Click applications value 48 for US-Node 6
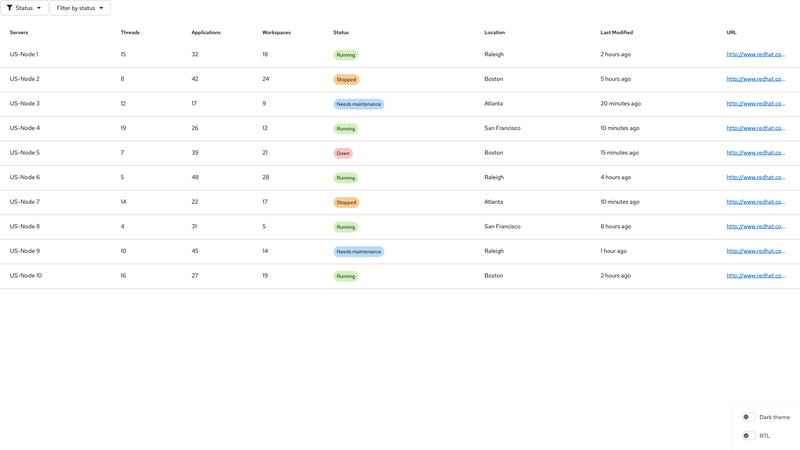Screen dimensions: 800x450 [x=195, y=178]
